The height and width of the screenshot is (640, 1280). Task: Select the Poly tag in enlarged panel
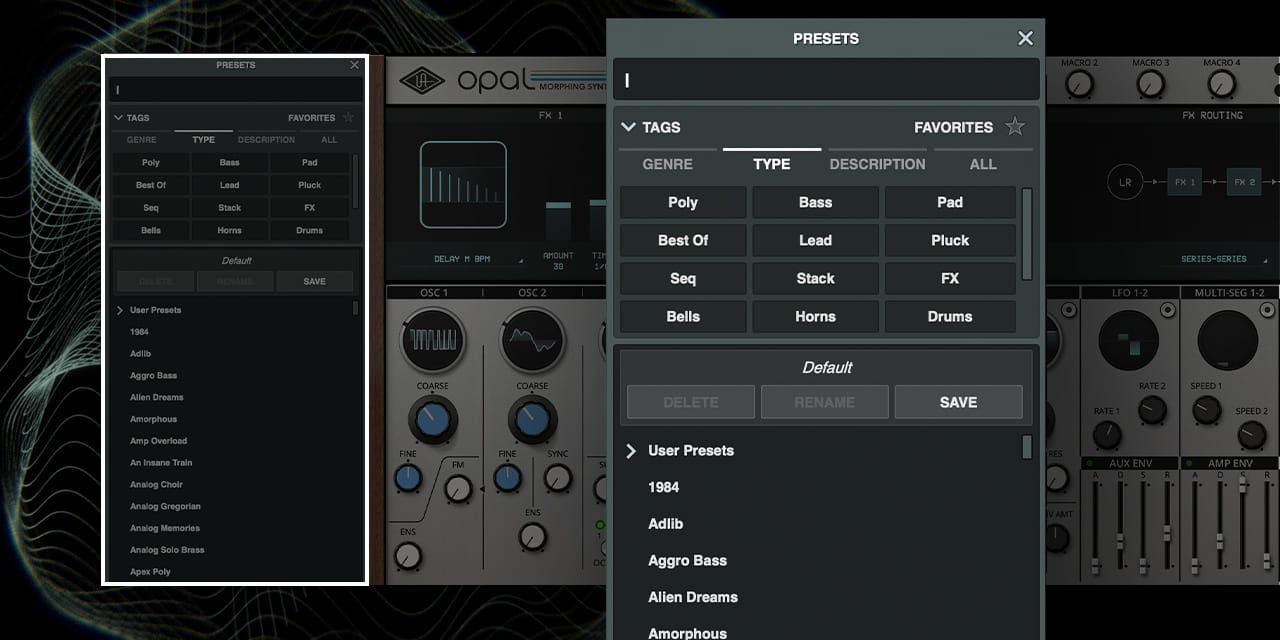click(683, 202)
